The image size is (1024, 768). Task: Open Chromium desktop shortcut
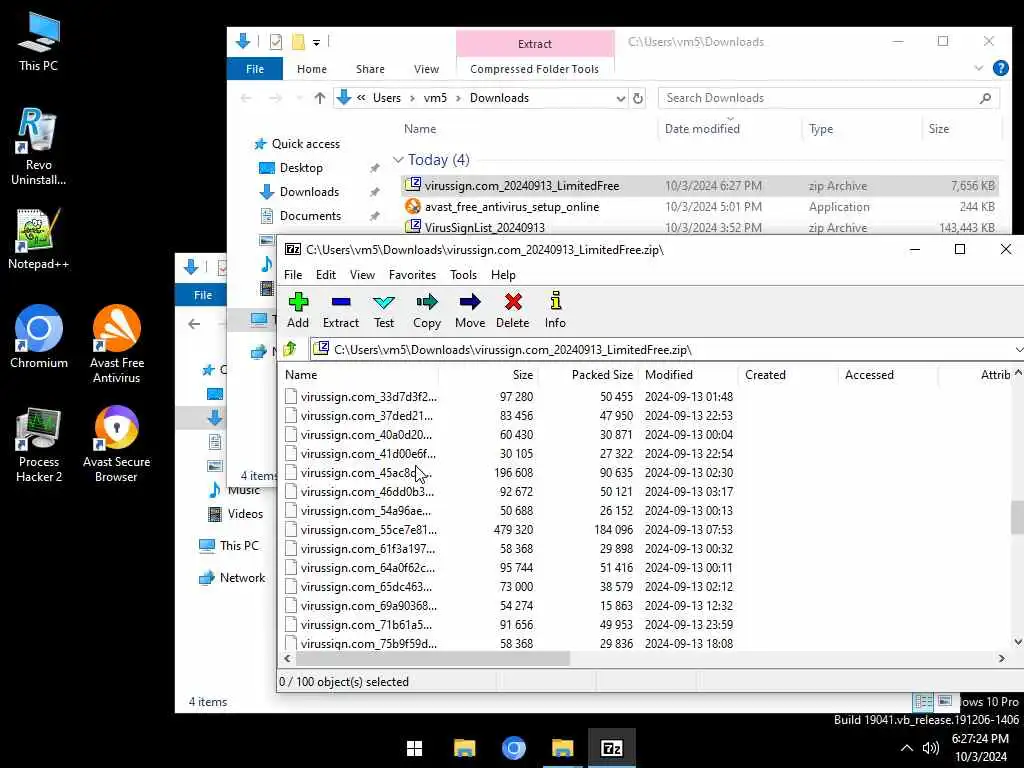39,337
